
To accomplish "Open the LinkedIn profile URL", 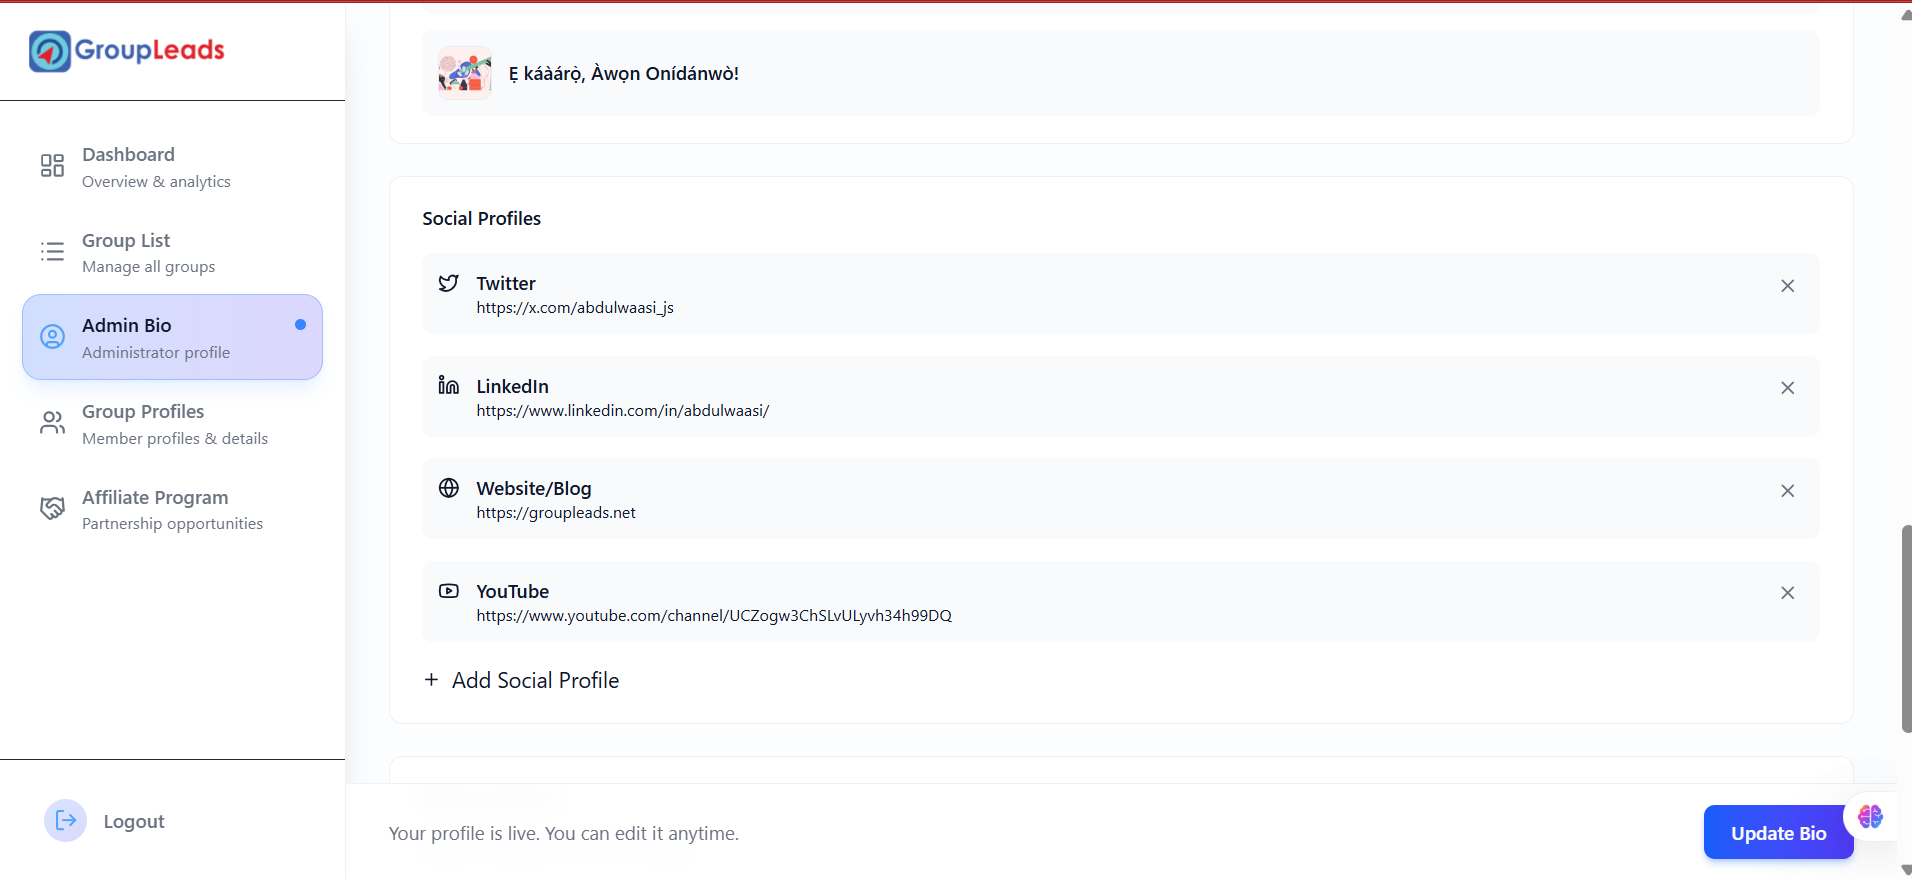I will point(622,411).
